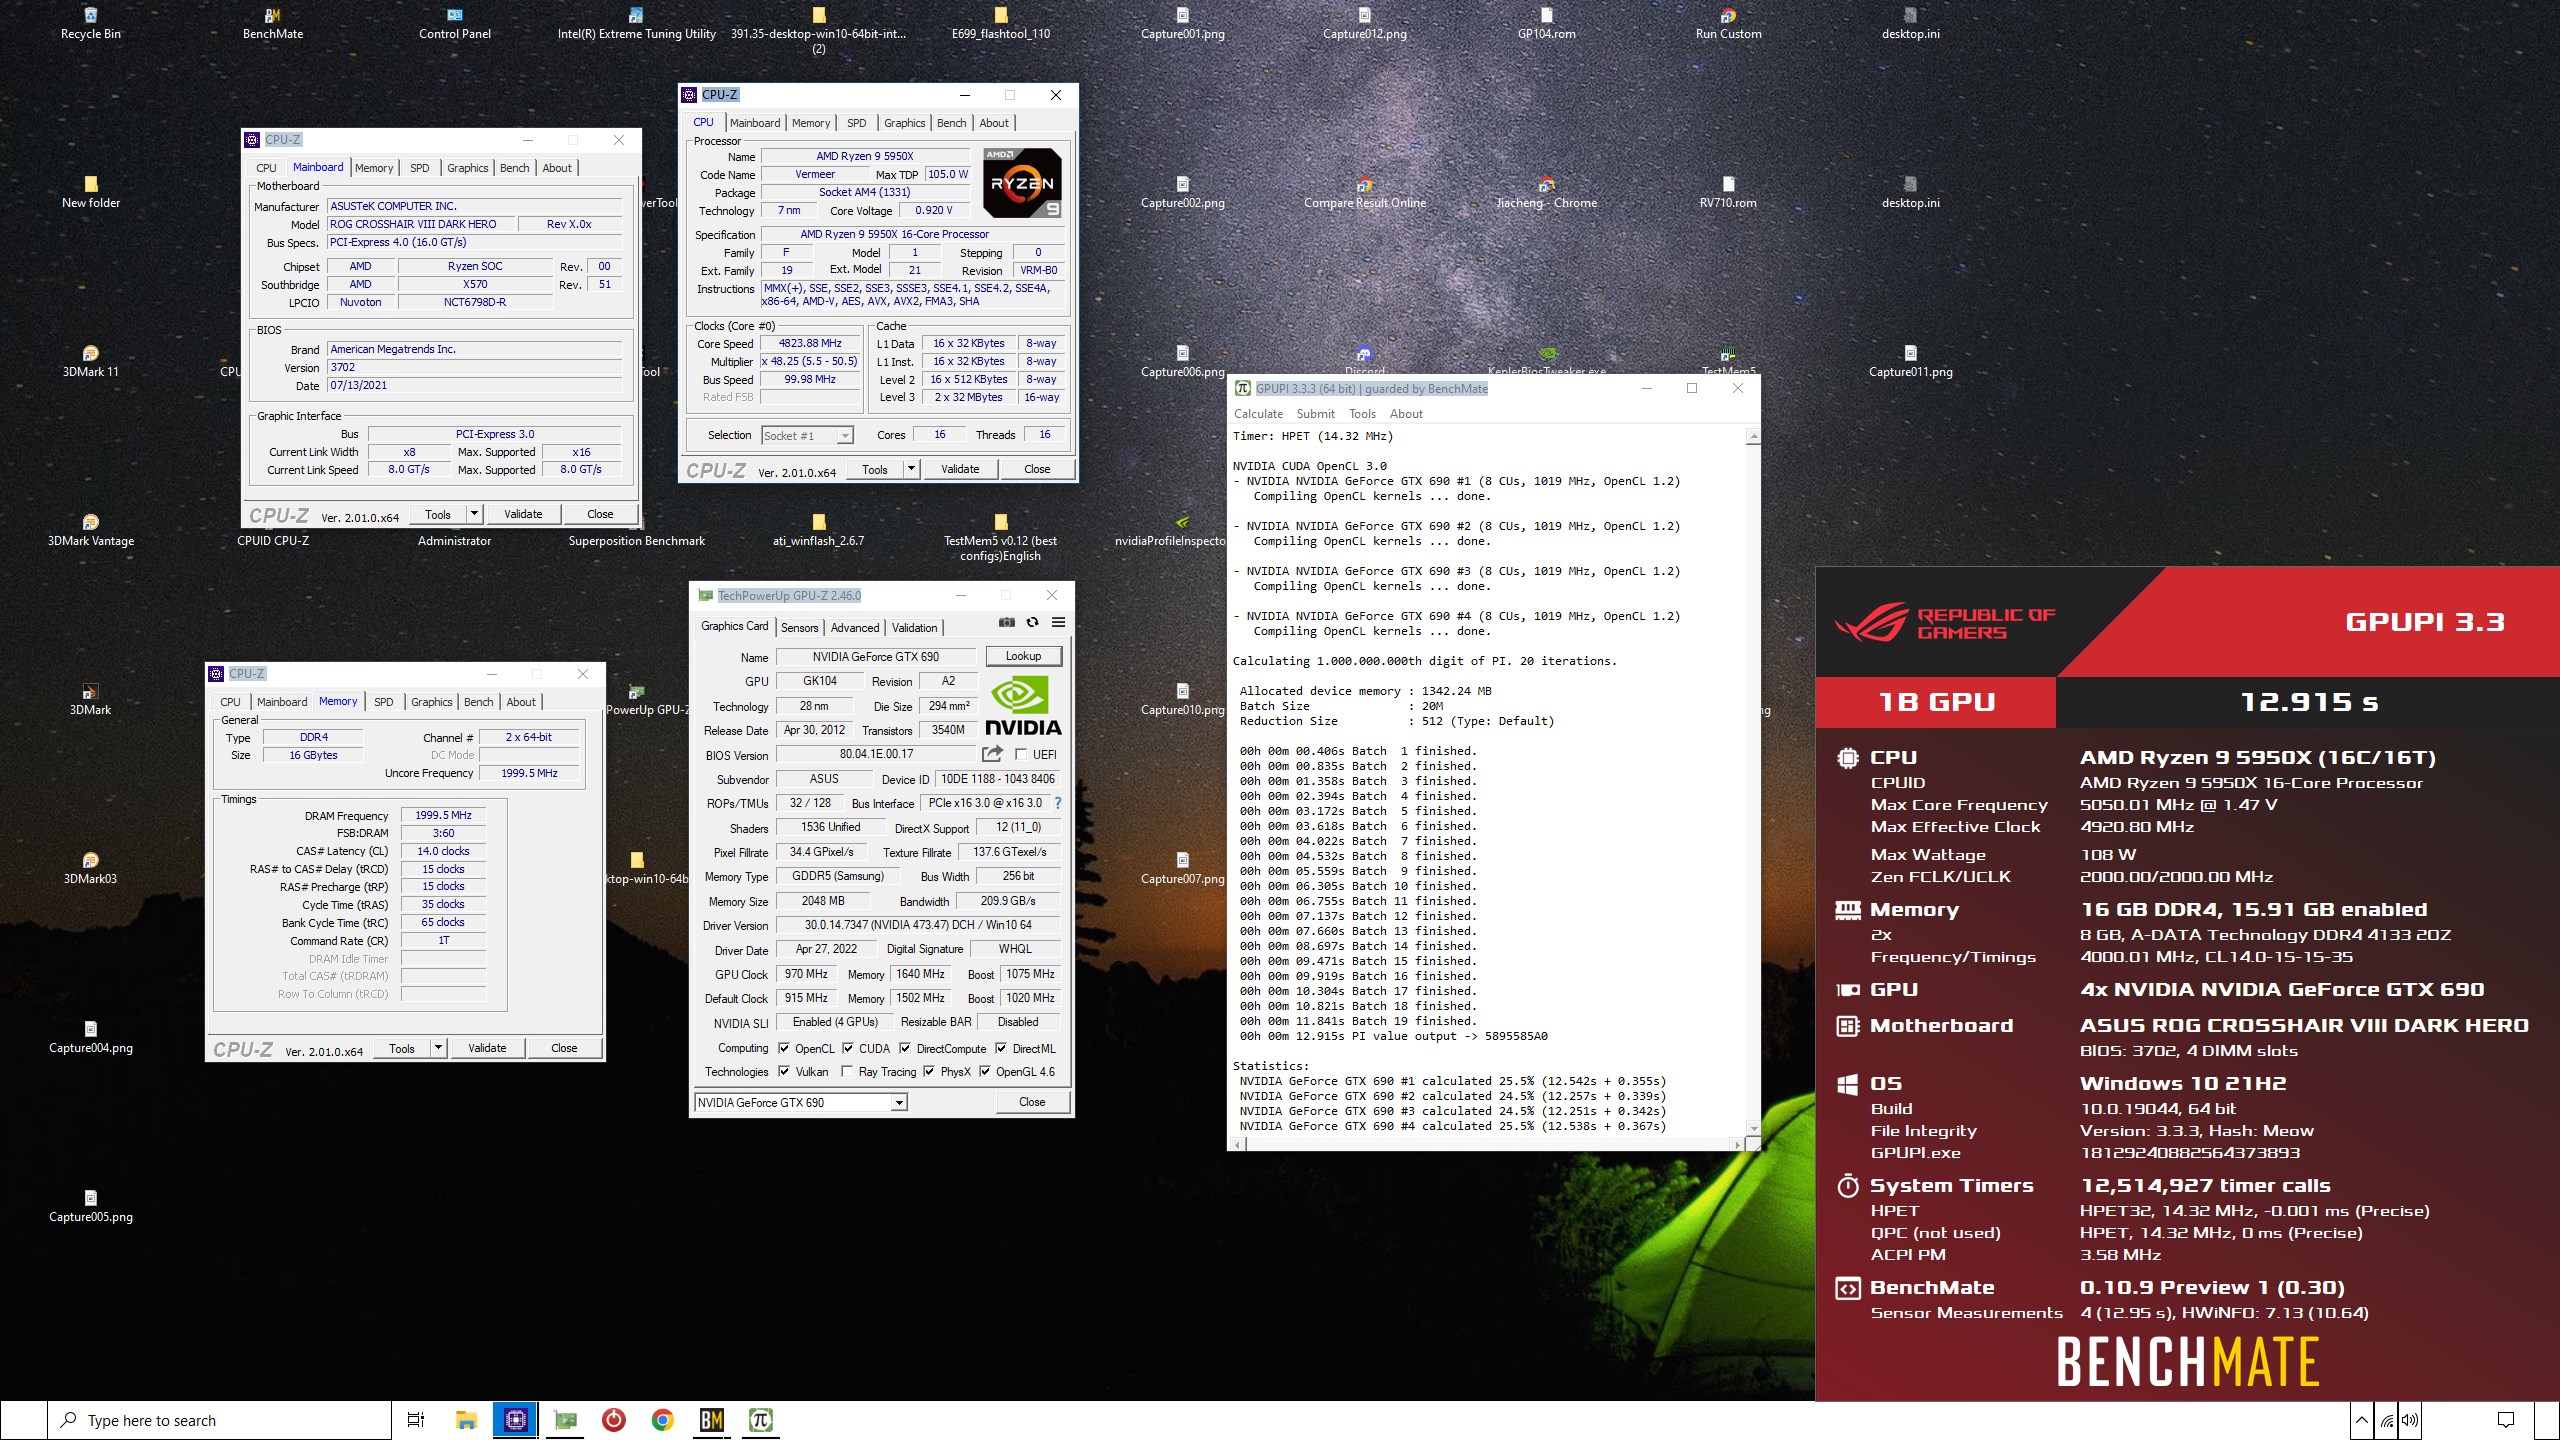Open the 3DMark03 desktop shortcut
The width and height of the screenshot is (2560, 1440).
91,869
